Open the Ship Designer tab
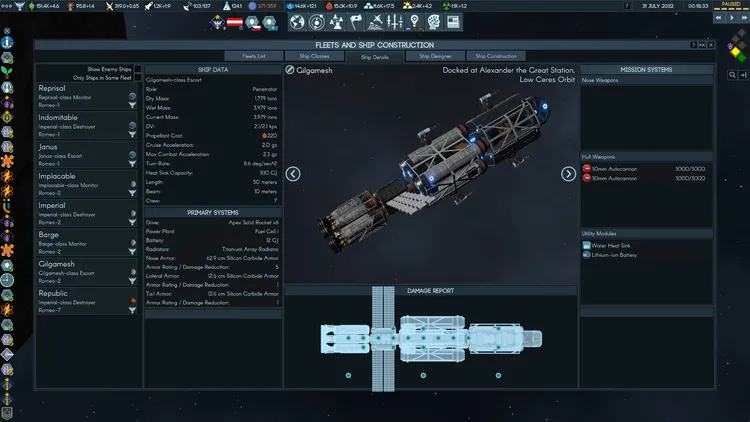This screenshot has height=422, width=750. point(435,56)
